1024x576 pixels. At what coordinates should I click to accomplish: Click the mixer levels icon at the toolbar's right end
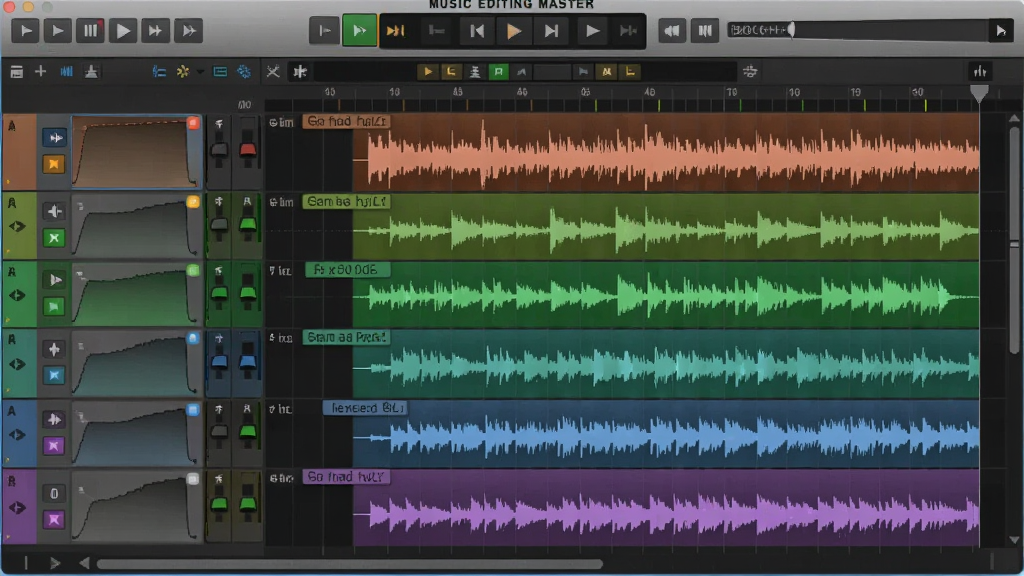[980, 72]
